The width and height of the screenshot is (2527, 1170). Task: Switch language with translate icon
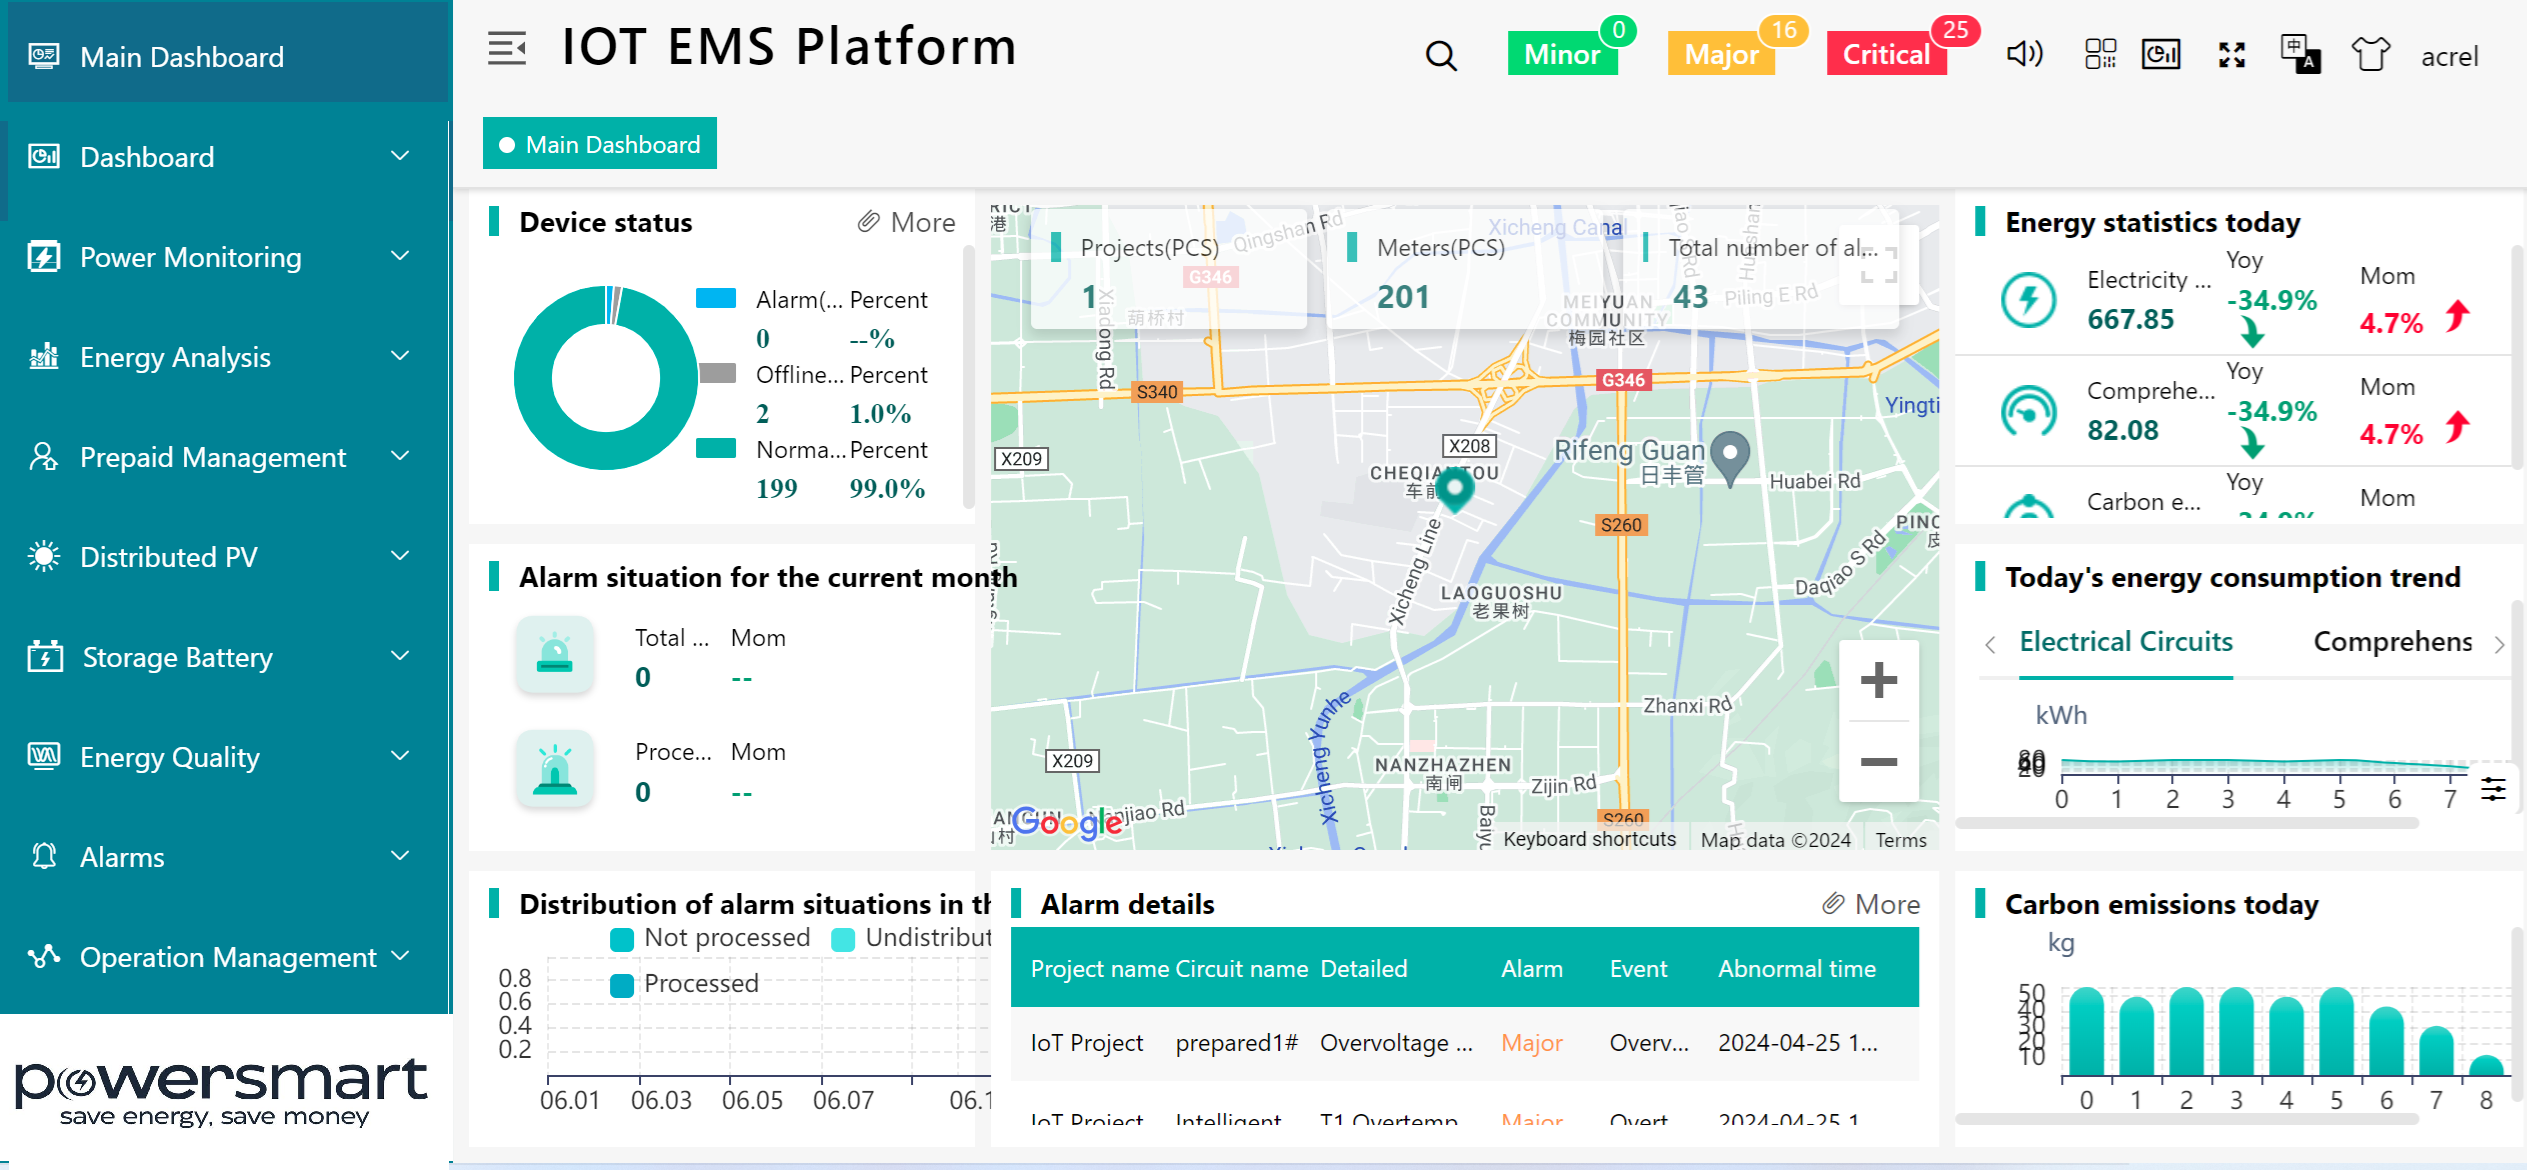pos(2300,54)
